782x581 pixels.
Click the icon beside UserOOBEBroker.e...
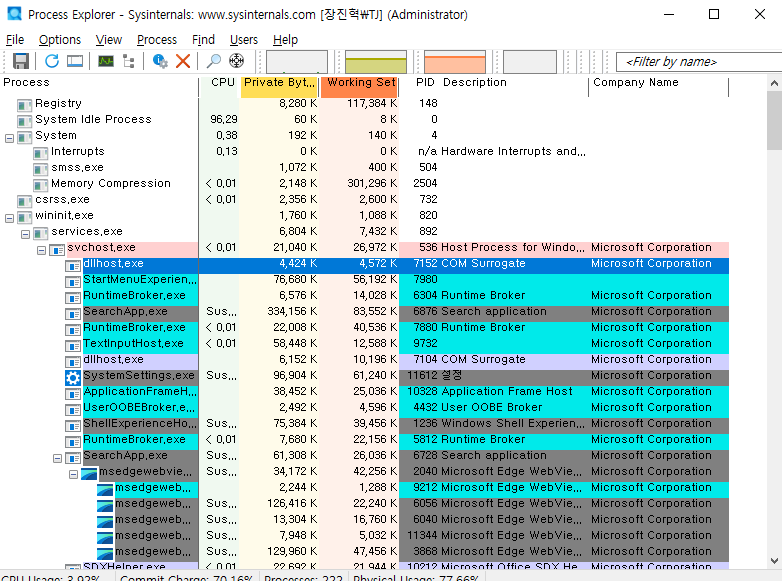(x=73, y=409)
